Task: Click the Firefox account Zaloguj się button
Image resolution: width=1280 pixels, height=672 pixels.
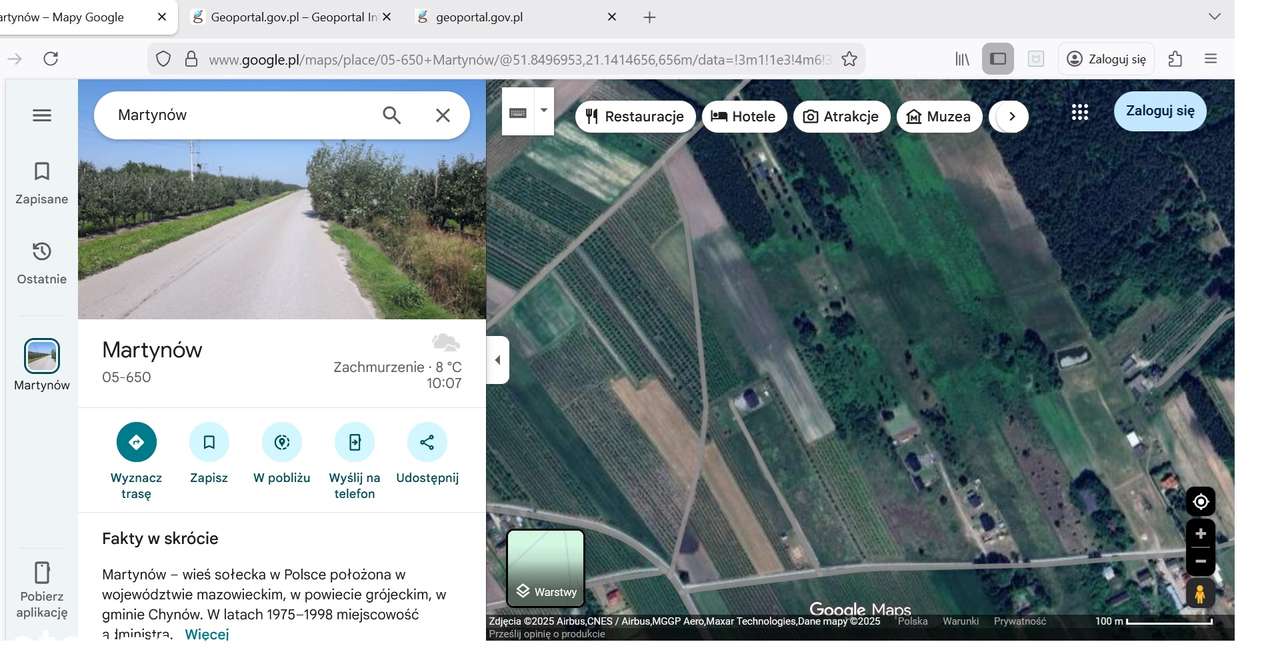Action: tap(1106, 59)
